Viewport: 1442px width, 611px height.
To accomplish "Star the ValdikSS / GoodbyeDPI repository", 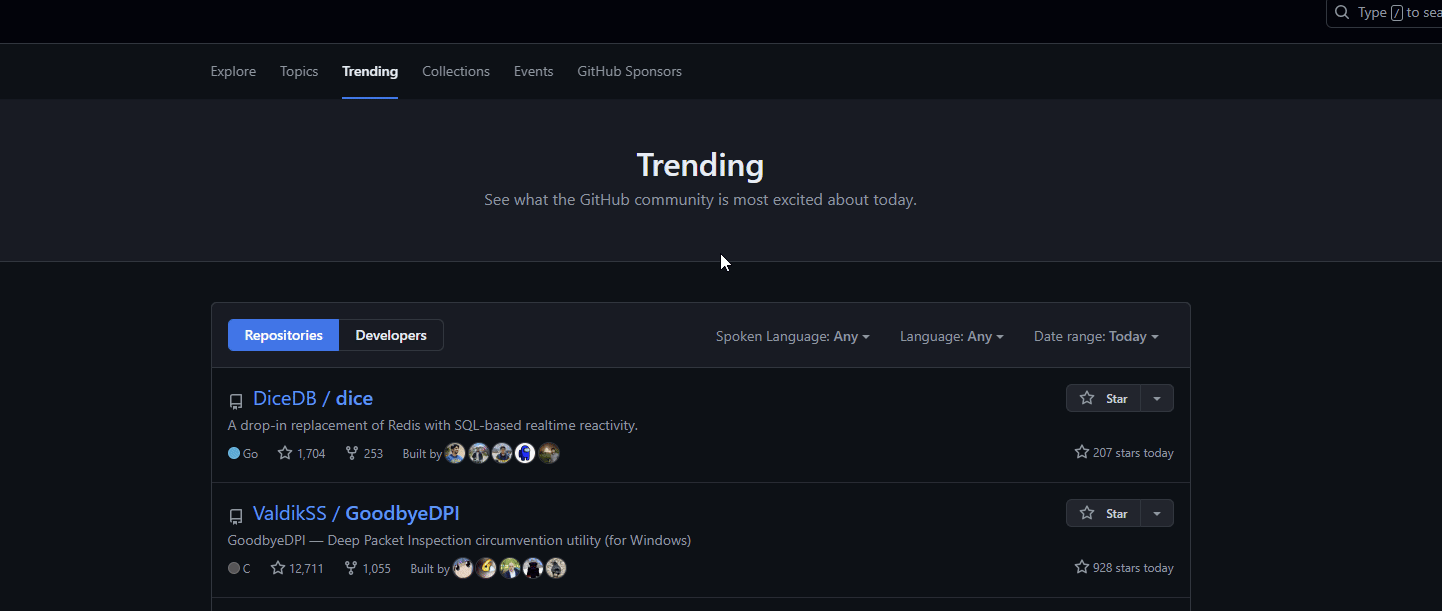I will pyautogui.click(x=1103, y=513).
